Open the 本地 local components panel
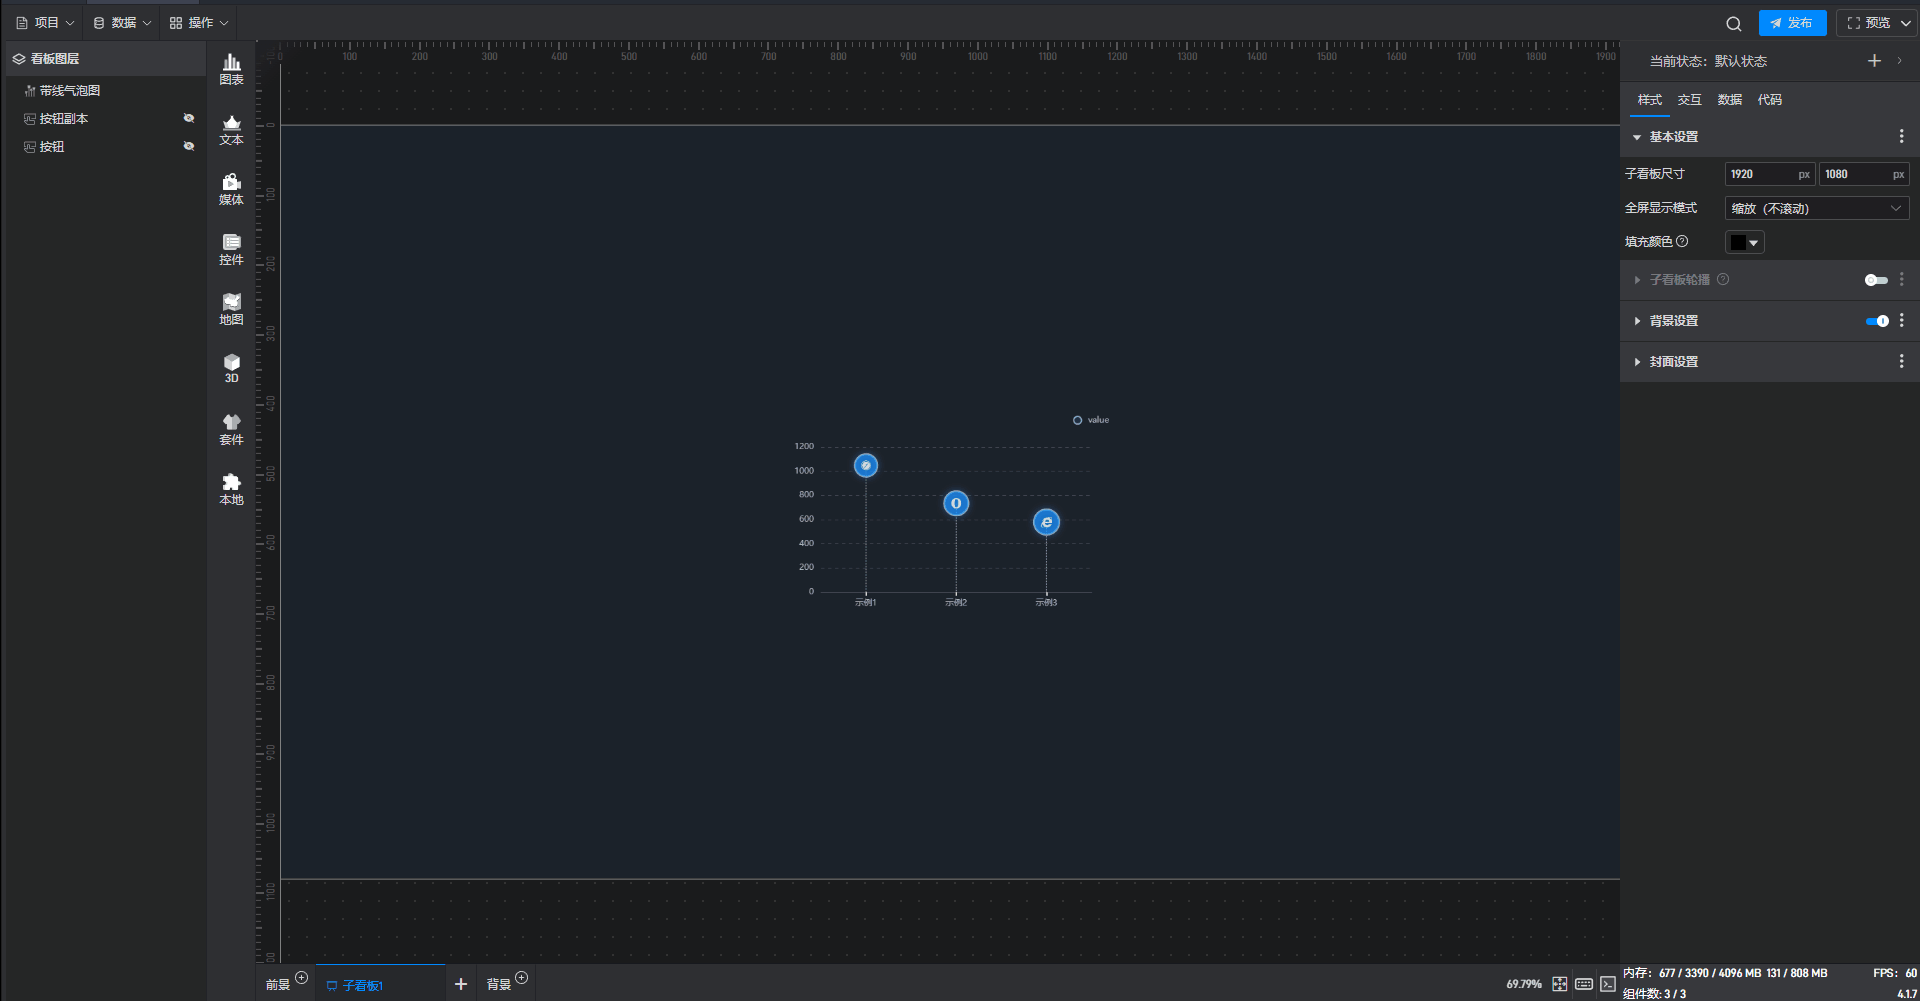Screen dimensions: 1920x1001 pos(231,489)
